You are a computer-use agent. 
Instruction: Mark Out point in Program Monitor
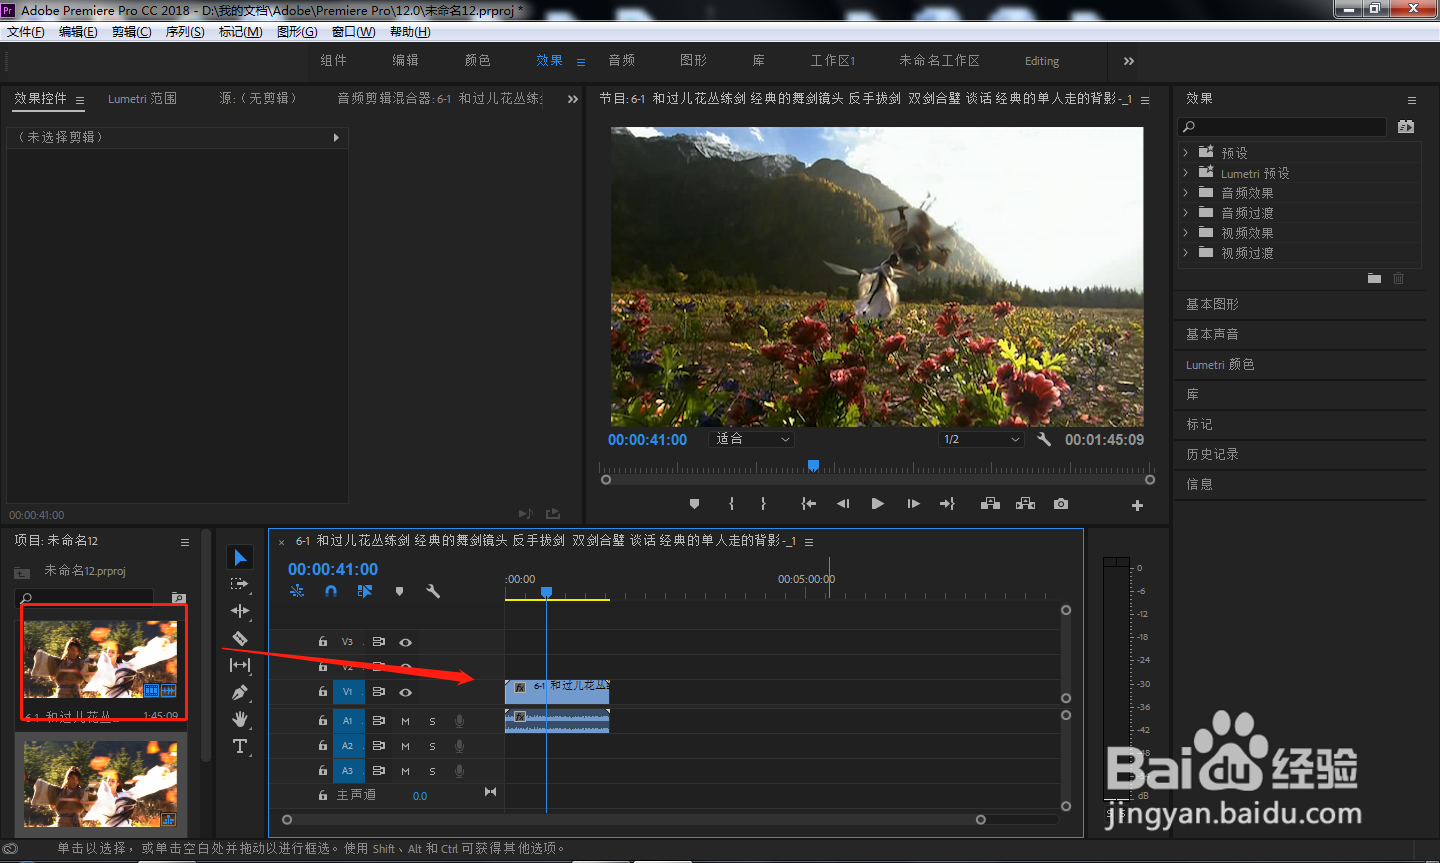[x=763, y=504]
